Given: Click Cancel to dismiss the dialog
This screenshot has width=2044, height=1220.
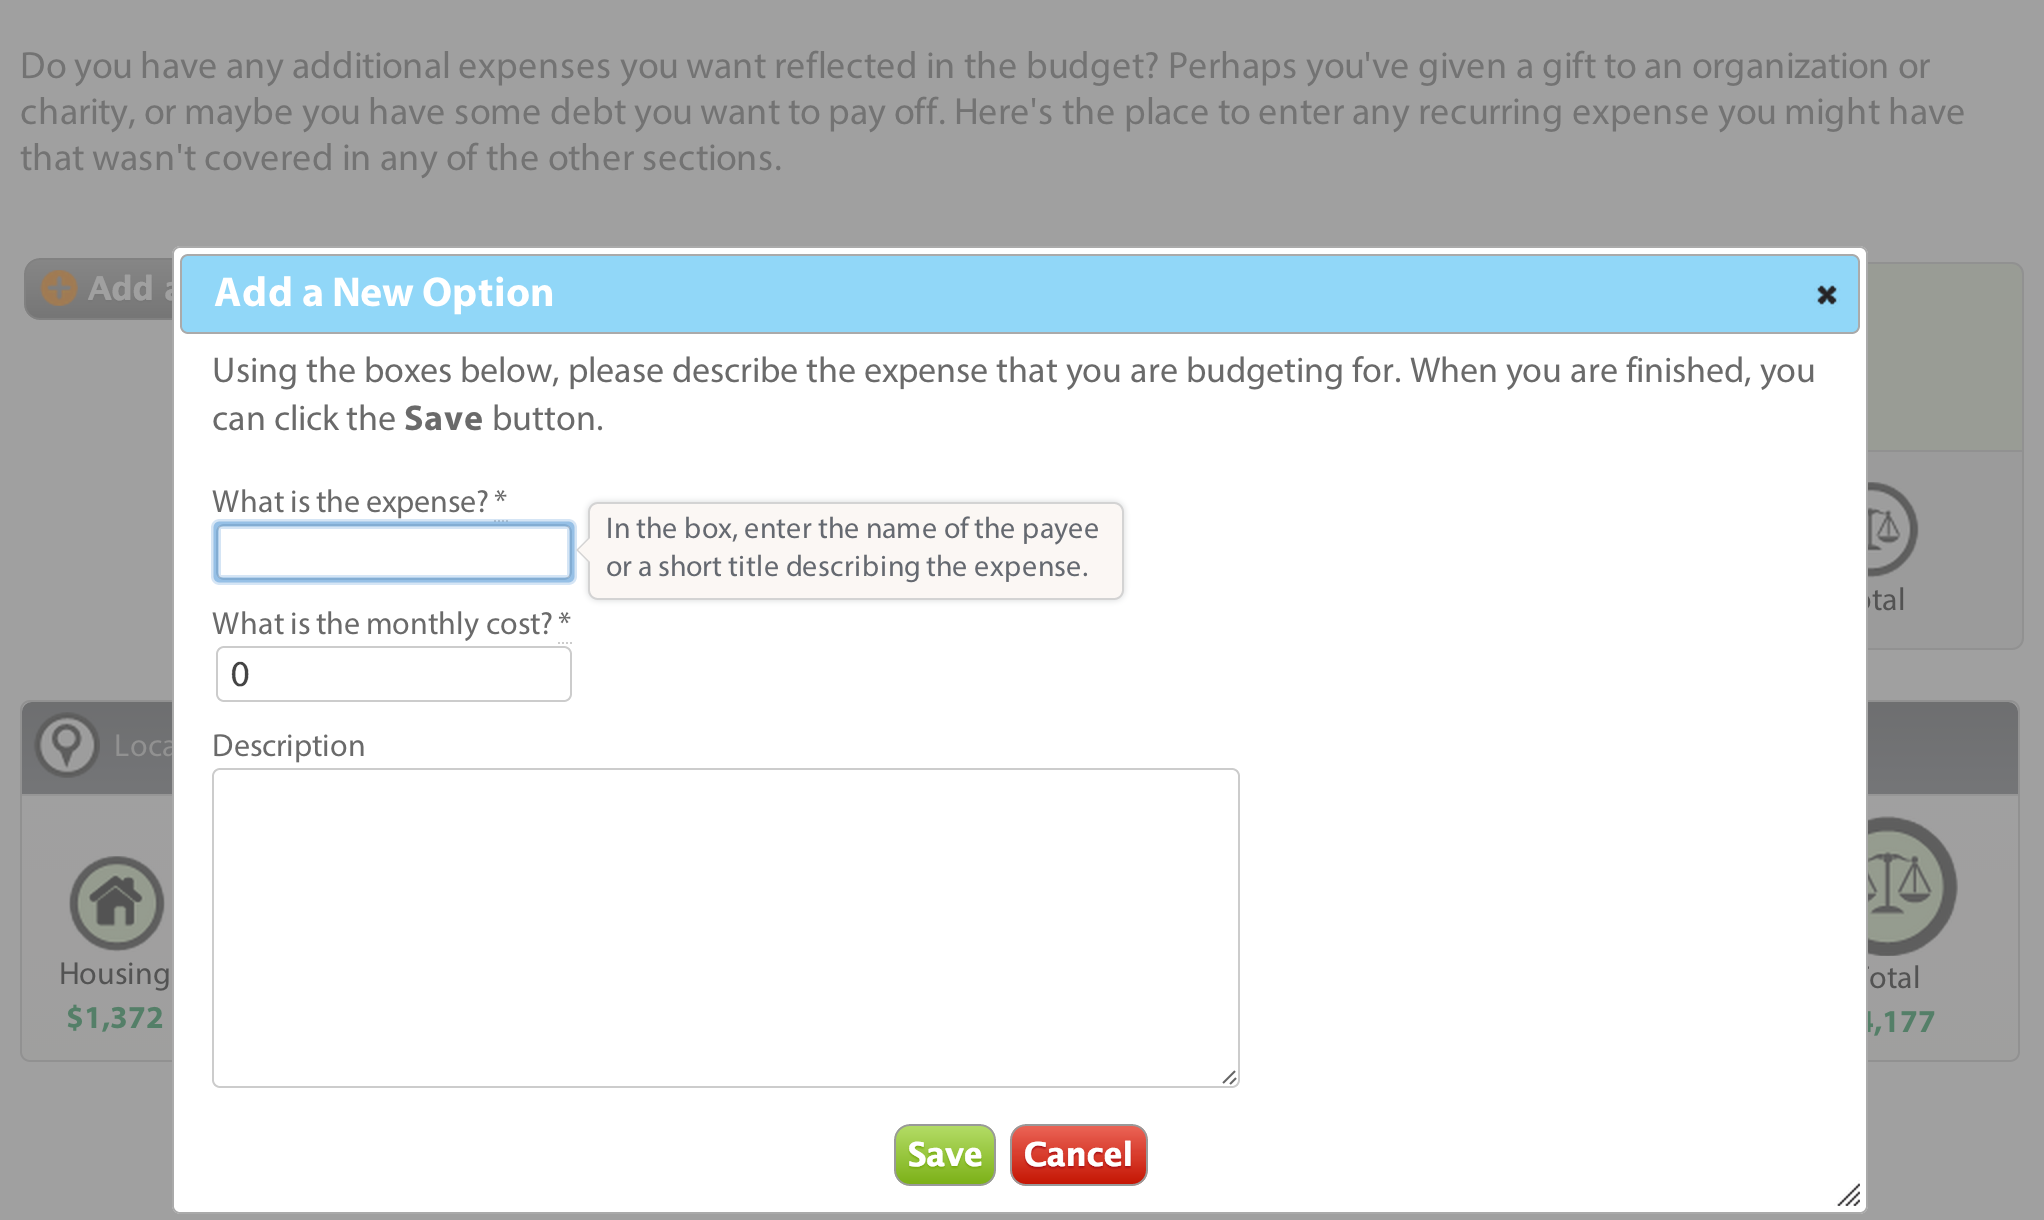Looking at the screenshot, I should click(1079, 1155).
